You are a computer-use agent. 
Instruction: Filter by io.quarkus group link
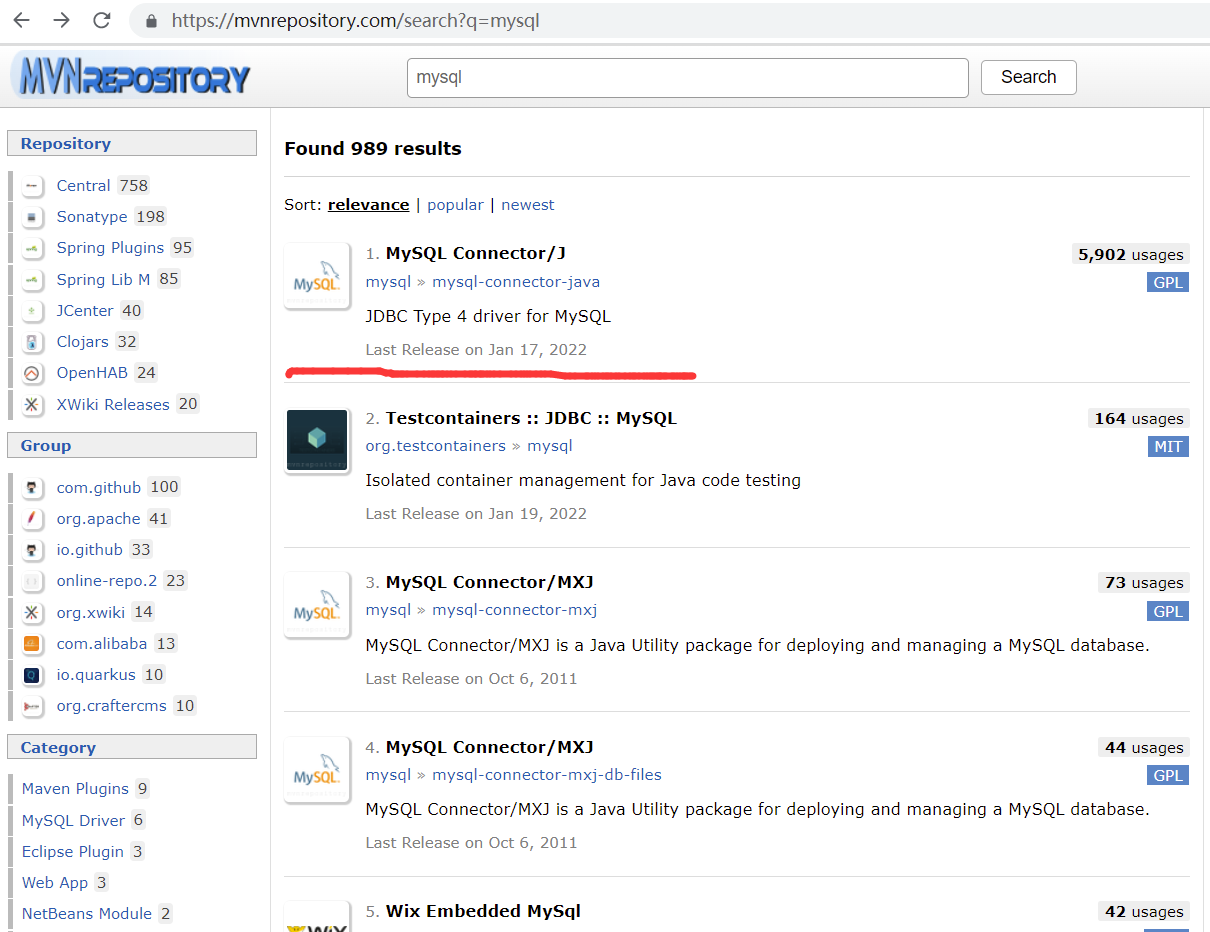pyautogui.click(x=96, y=675)
